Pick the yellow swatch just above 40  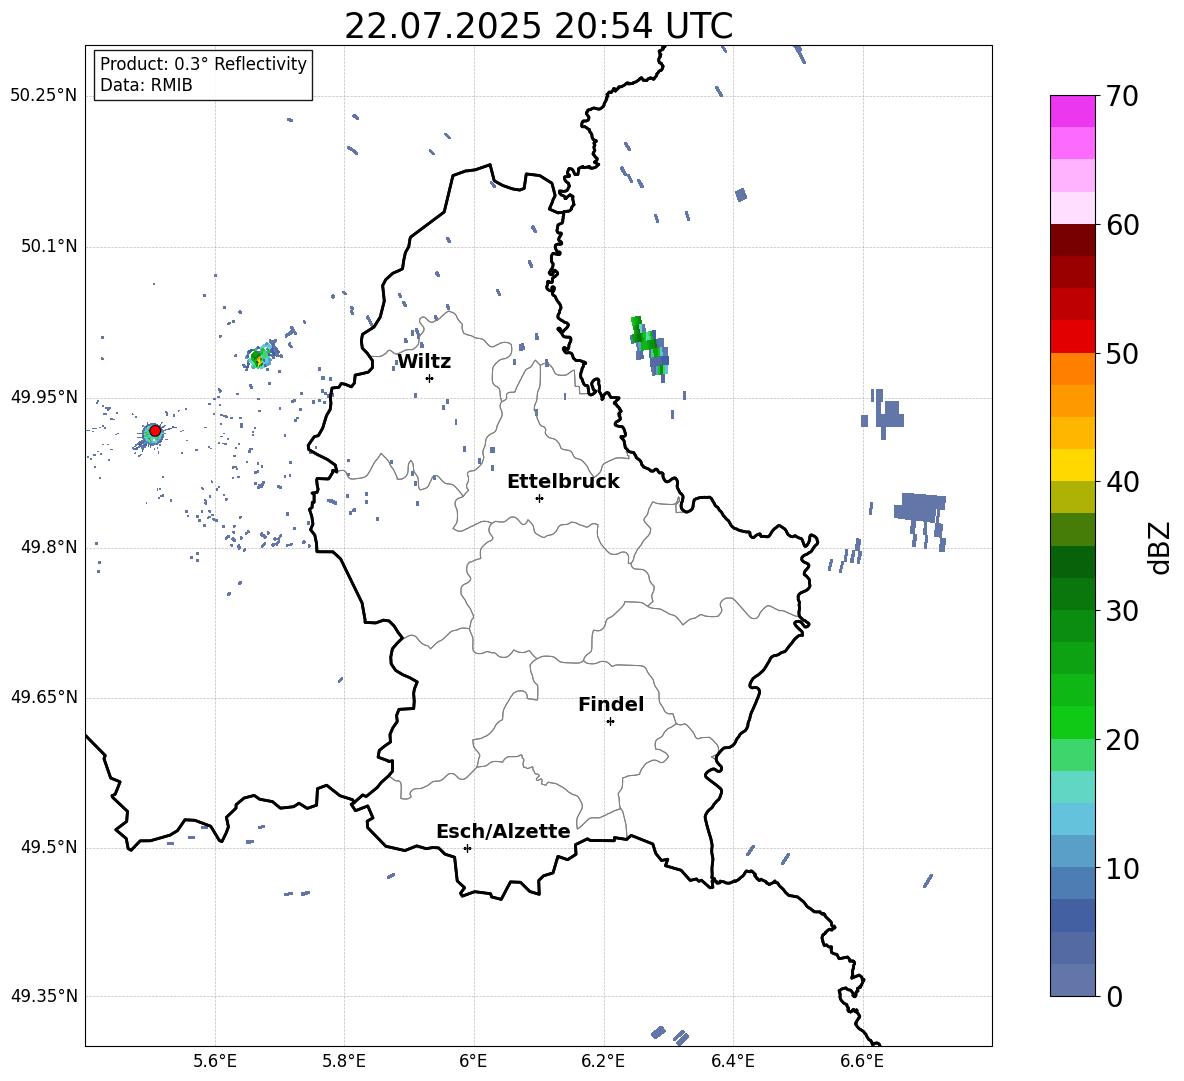pyautogui.click(x=1073, y=464)
